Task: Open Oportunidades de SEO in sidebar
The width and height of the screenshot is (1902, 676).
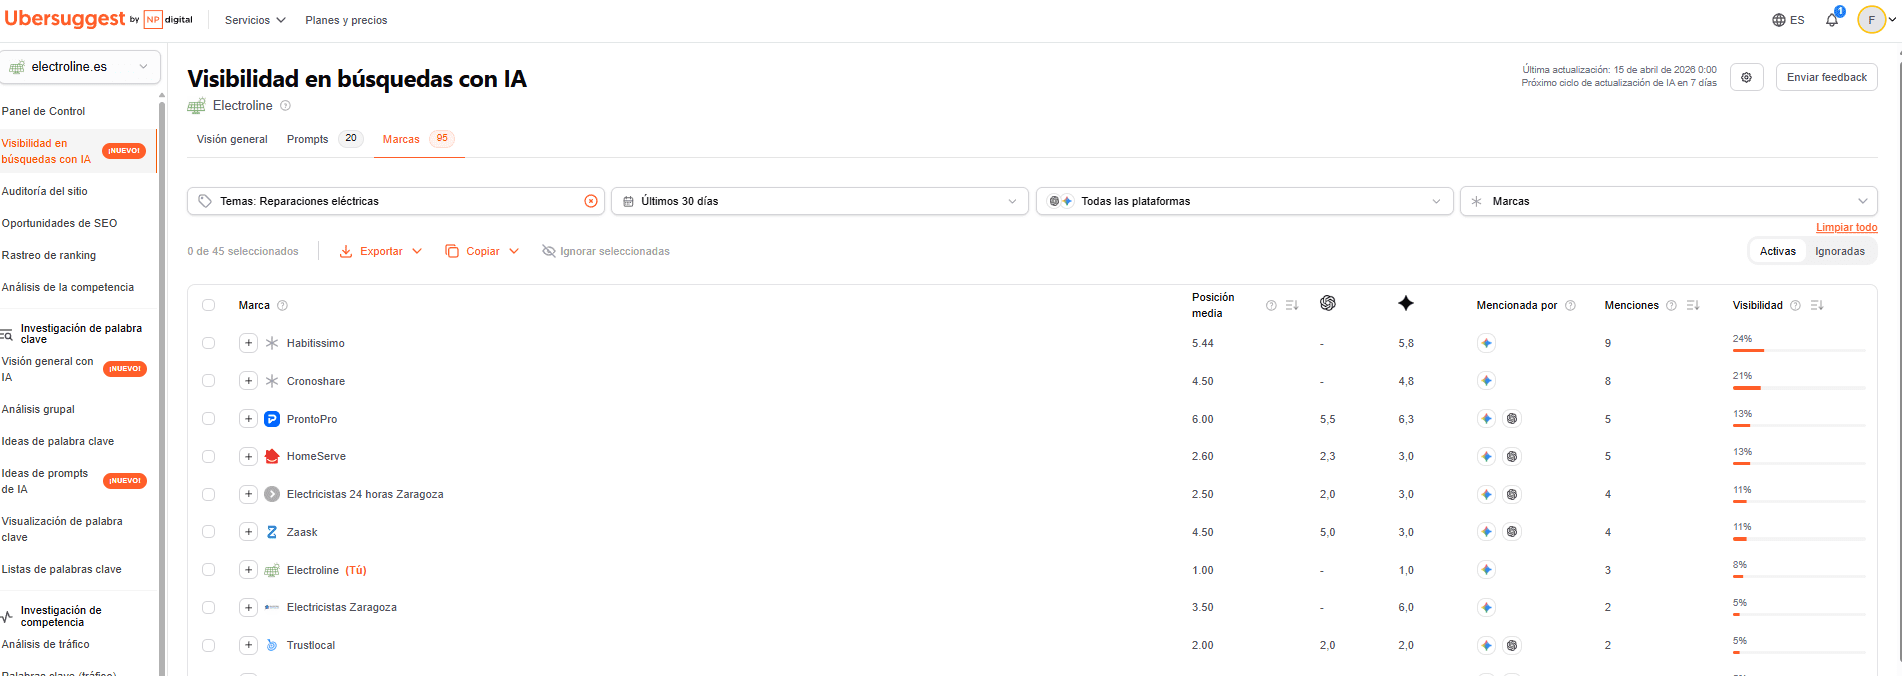Action: [59, 223]
